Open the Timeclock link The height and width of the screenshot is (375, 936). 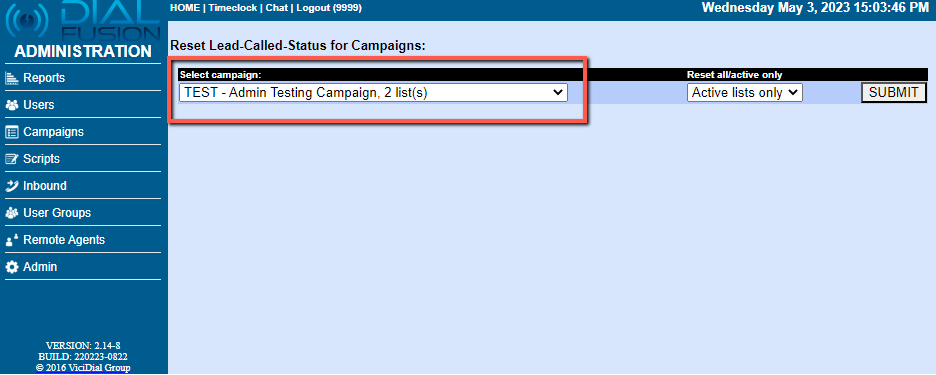pos(232,8)
